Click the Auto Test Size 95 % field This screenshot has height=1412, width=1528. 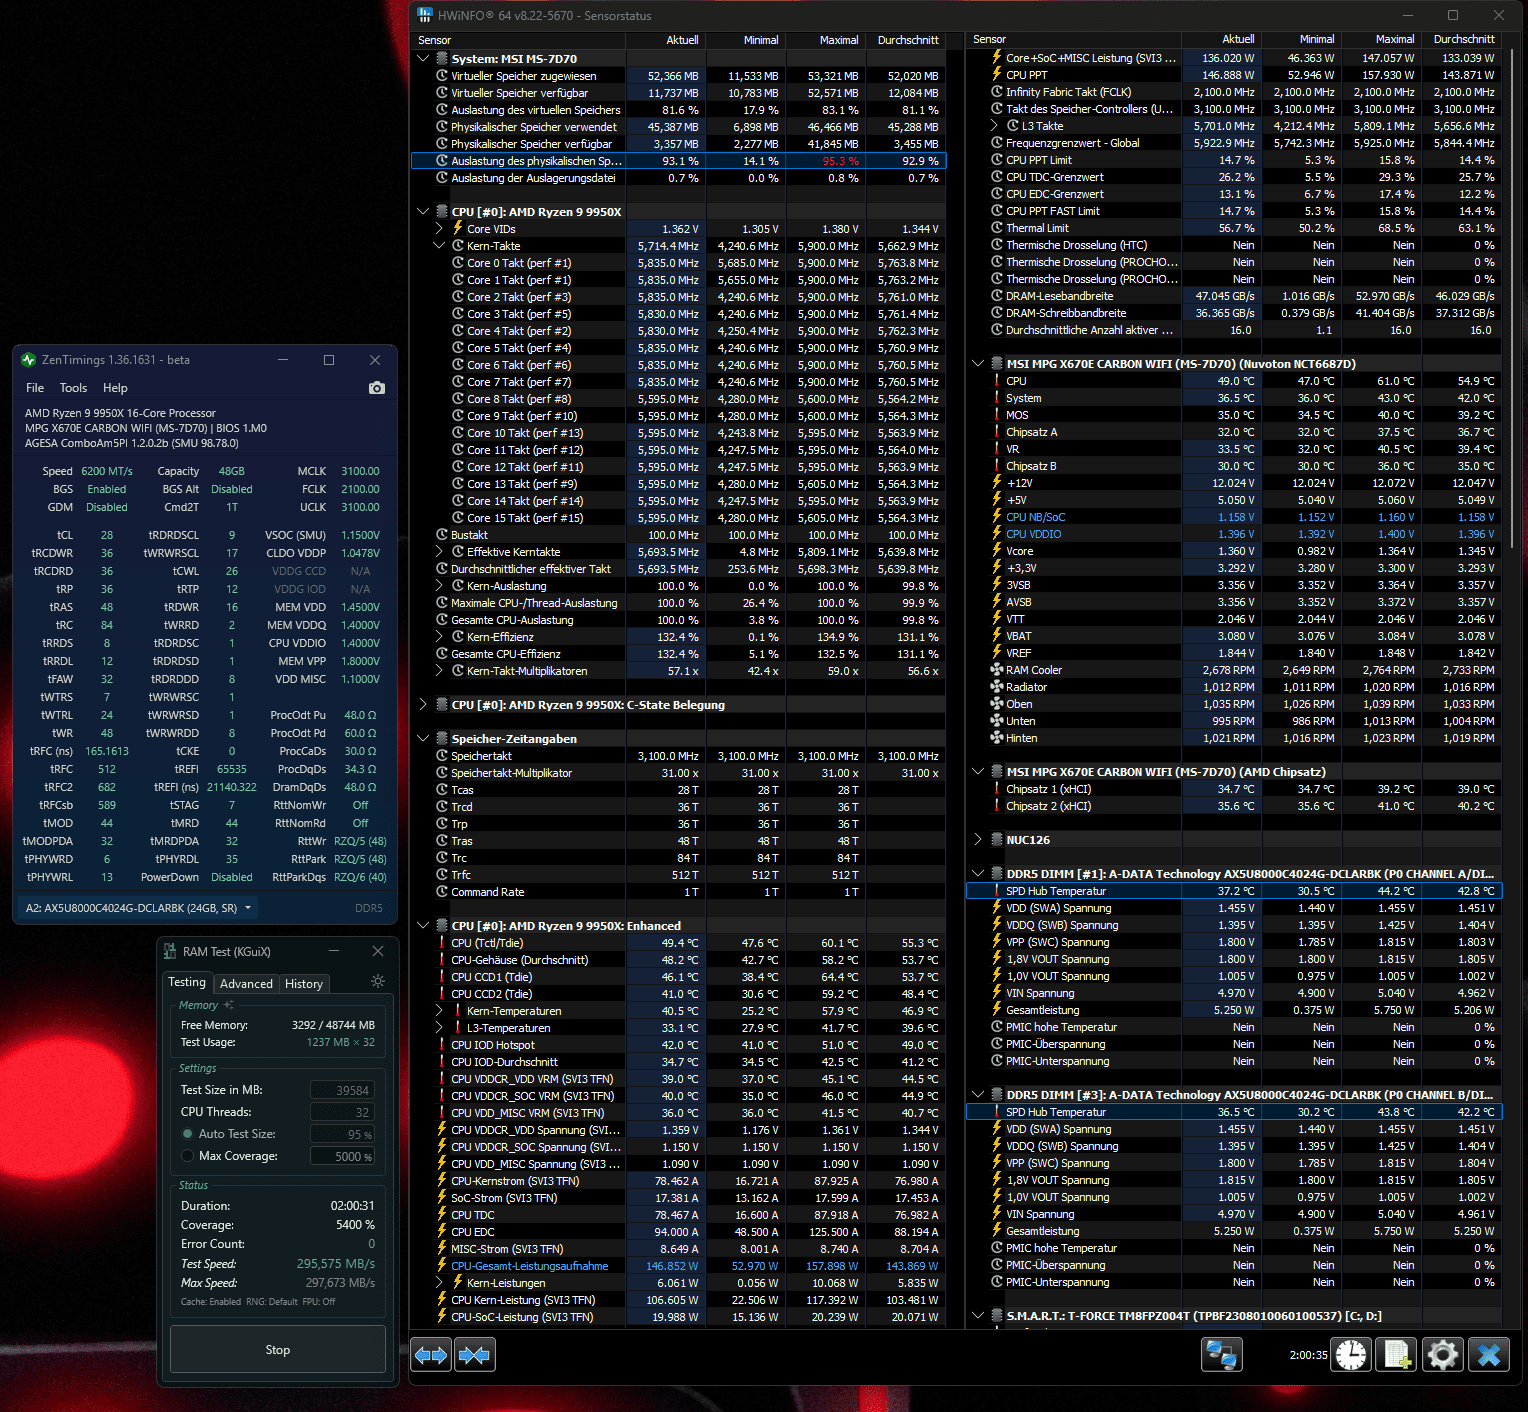pyautogui.click(x=342, y=1134)
